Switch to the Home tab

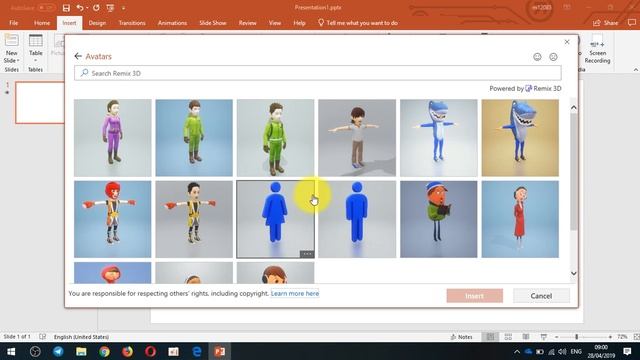(42, 23)
